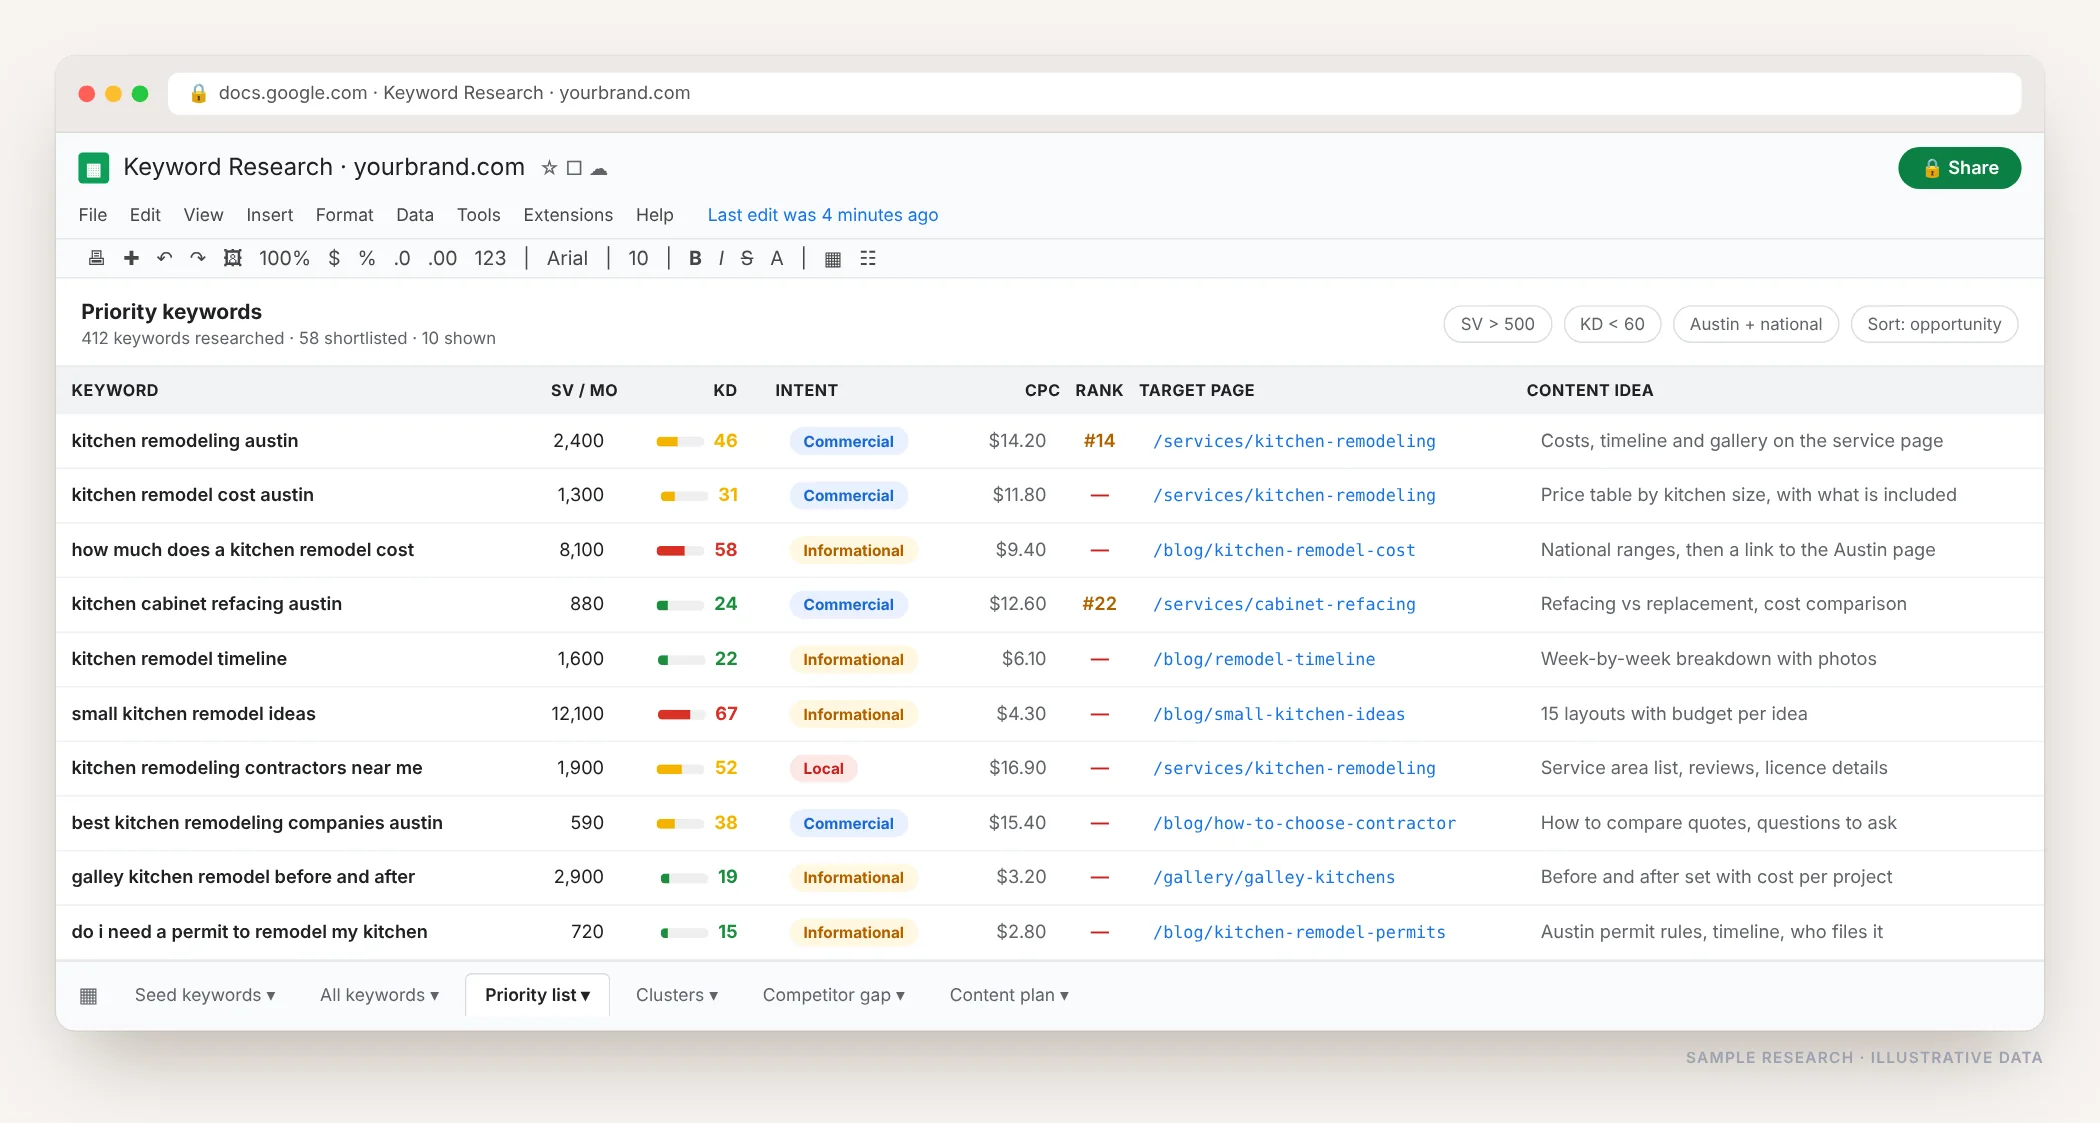Toggle the SV > 500 filter chip
The width and height of the screenshot is (2100, 1123).
[1497, 324]
